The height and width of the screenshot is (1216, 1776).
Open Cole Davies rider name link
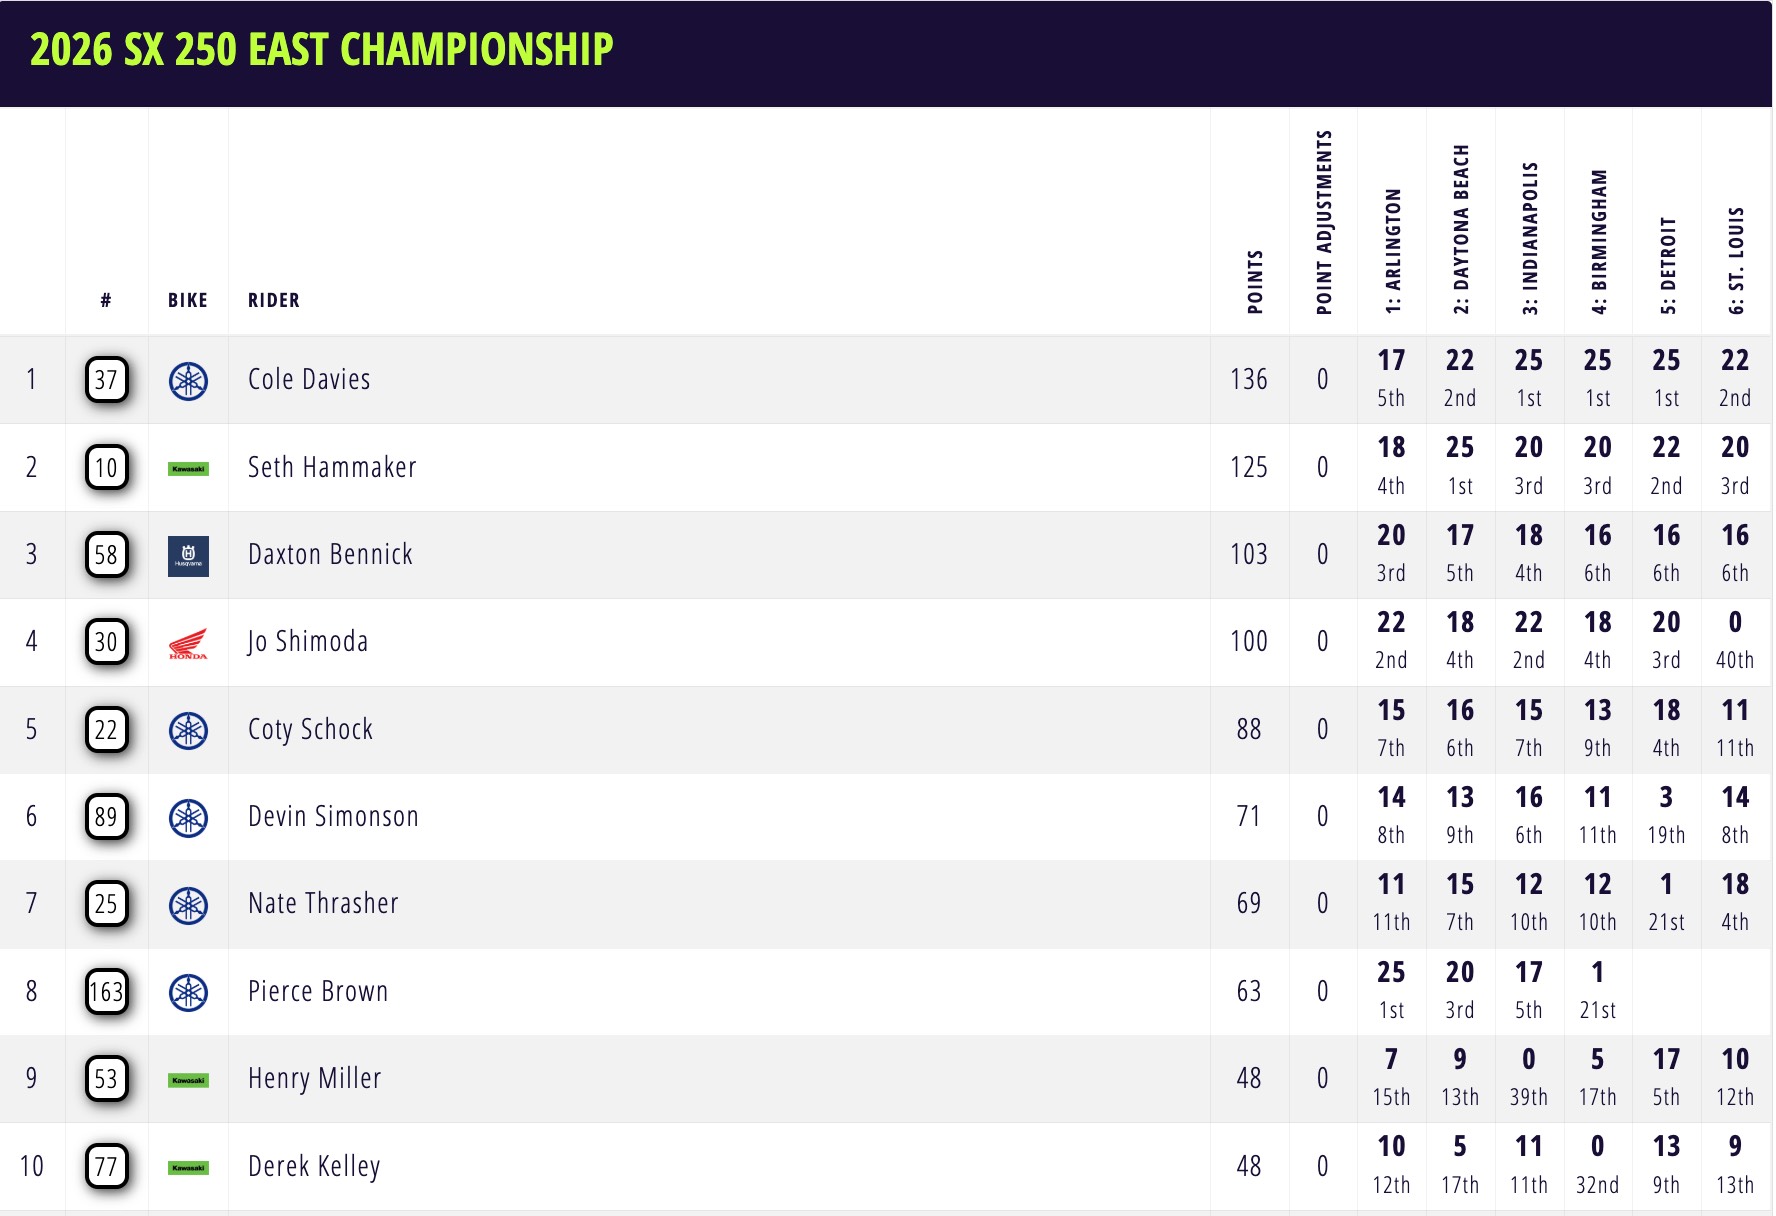(x=309, y=380)
